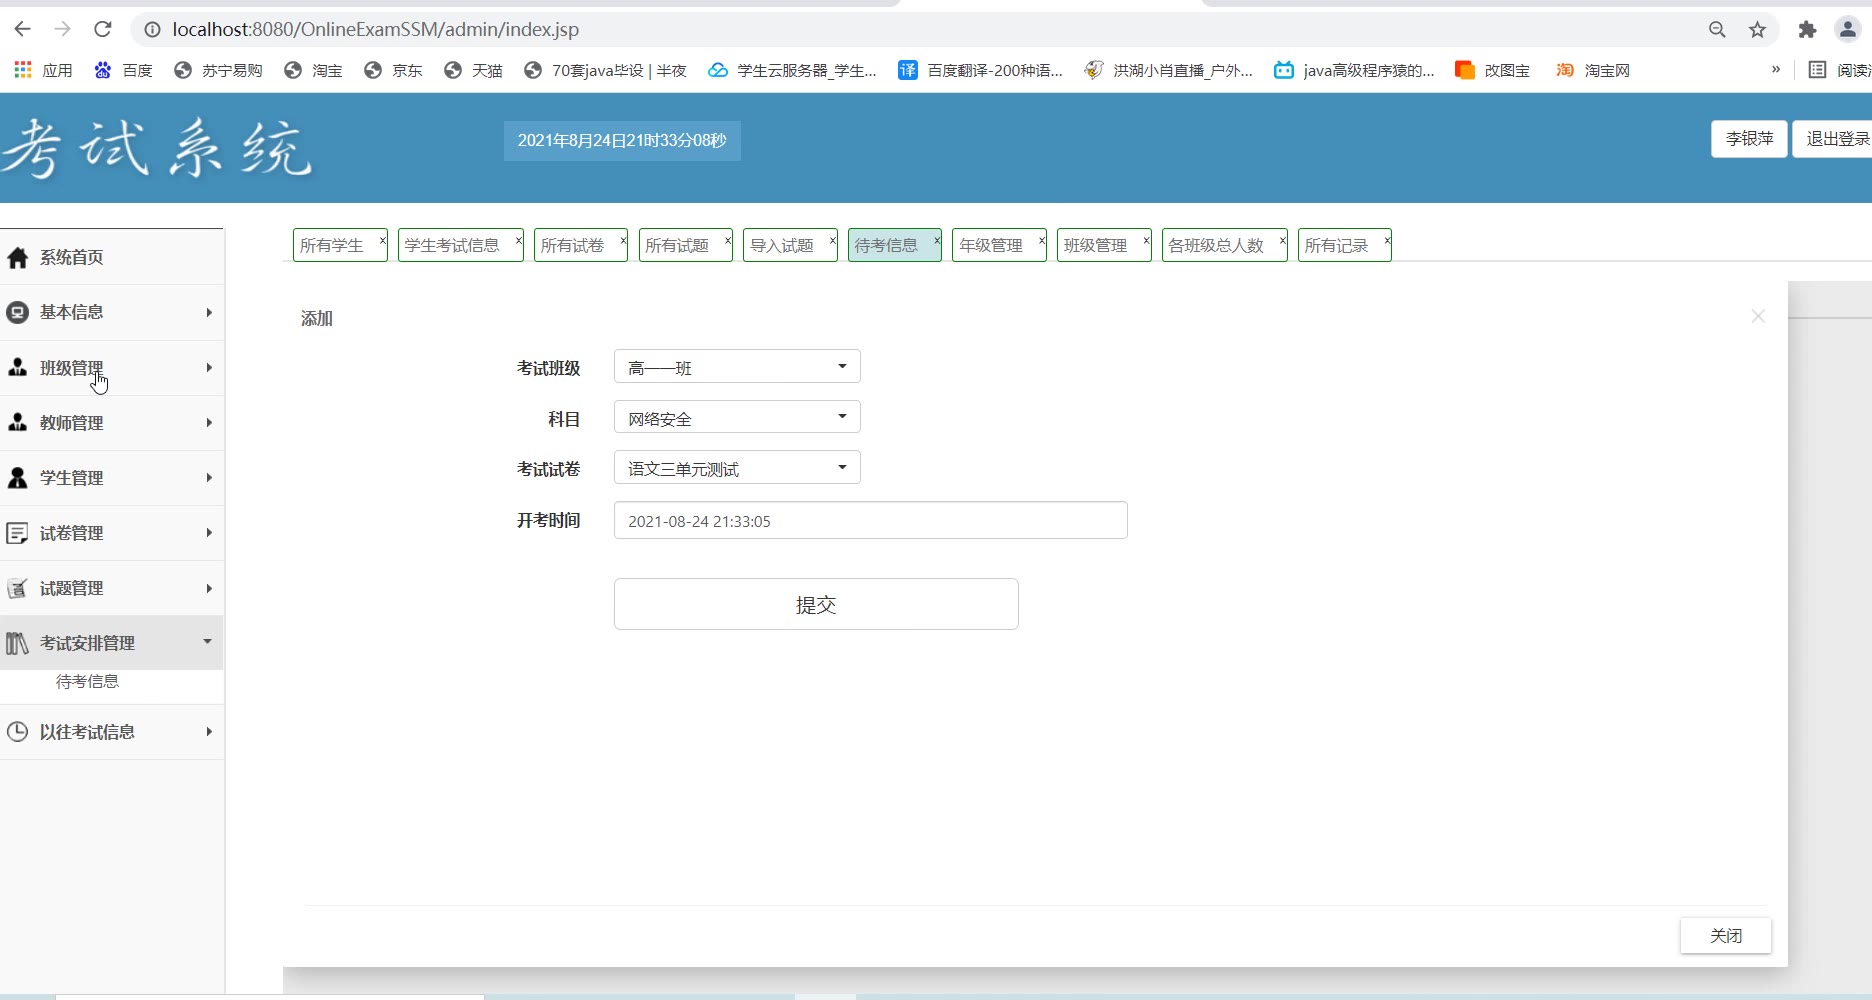
Task: Bookmark this page with the star icon
Action: coord(1757,29)
